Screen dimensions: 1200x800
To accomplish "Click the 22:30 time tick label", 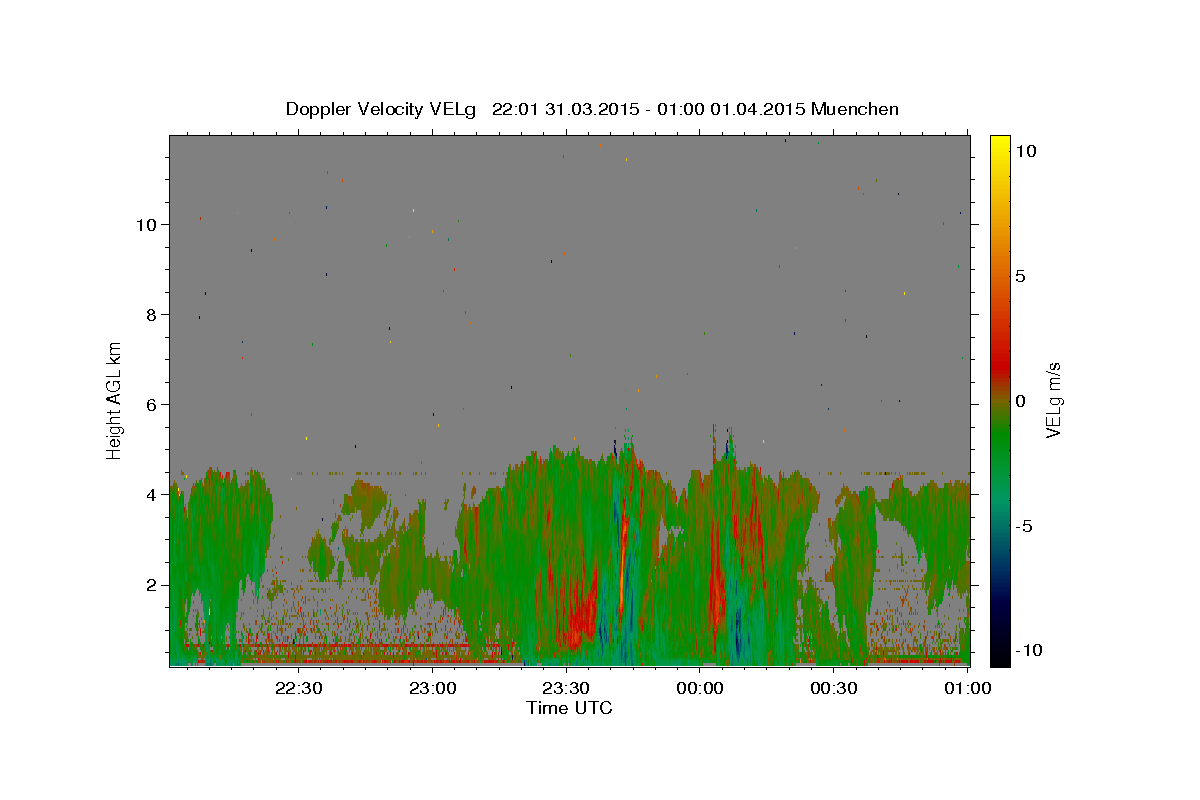I will coord(299,688).
